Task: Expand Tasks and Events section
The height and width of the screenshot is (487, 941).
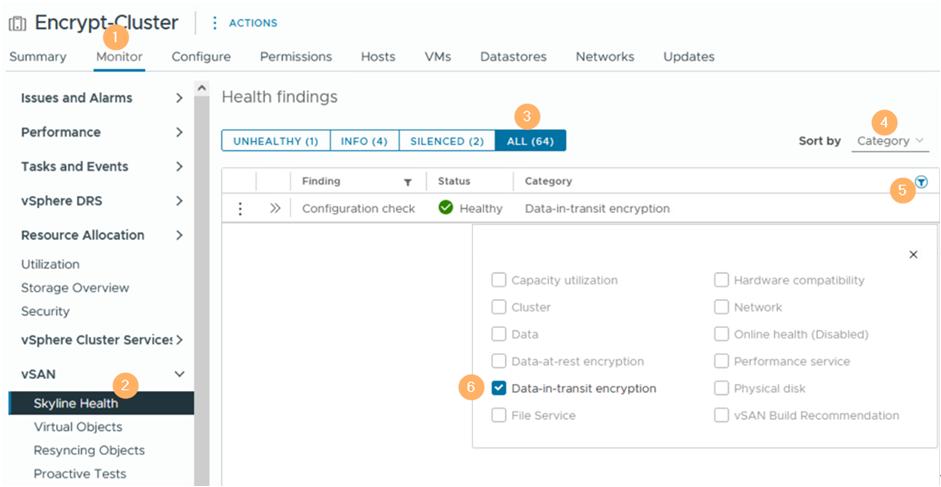Action: [x=179, y=166]
